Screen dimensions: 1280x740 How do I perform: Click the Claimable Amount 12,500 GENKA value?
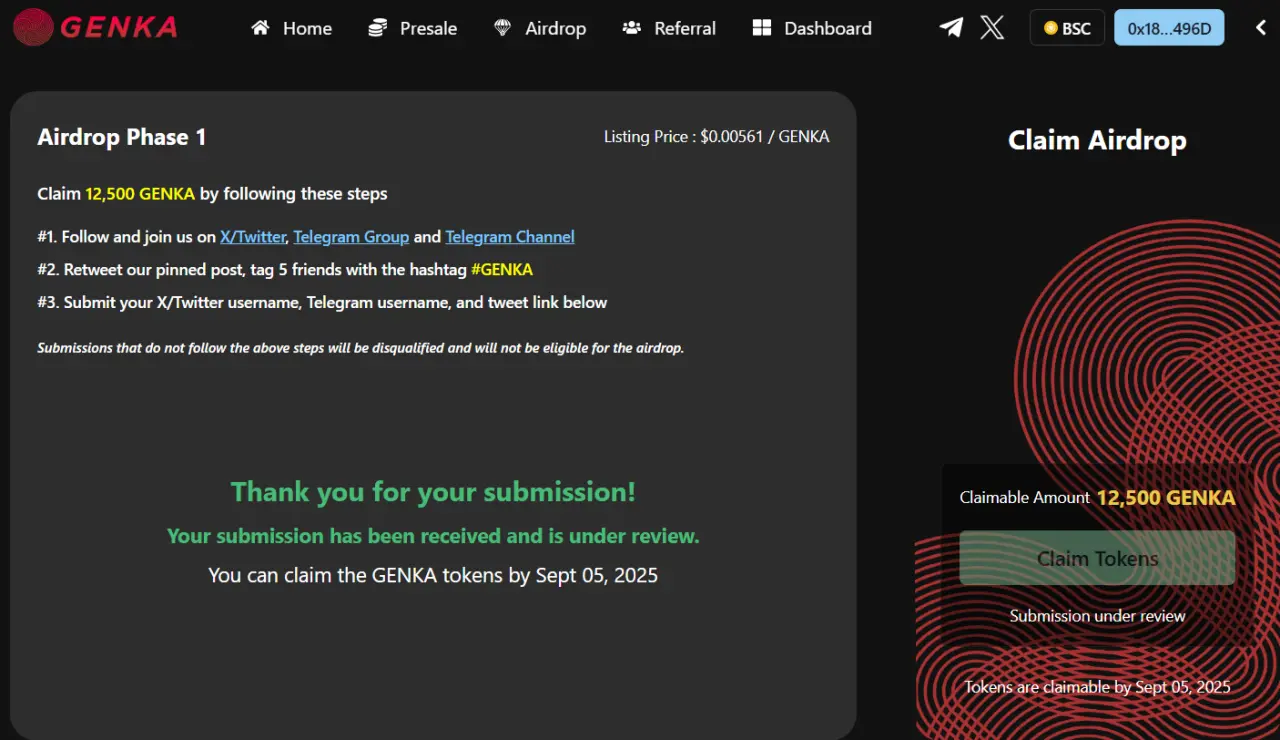pos(1166,498)
